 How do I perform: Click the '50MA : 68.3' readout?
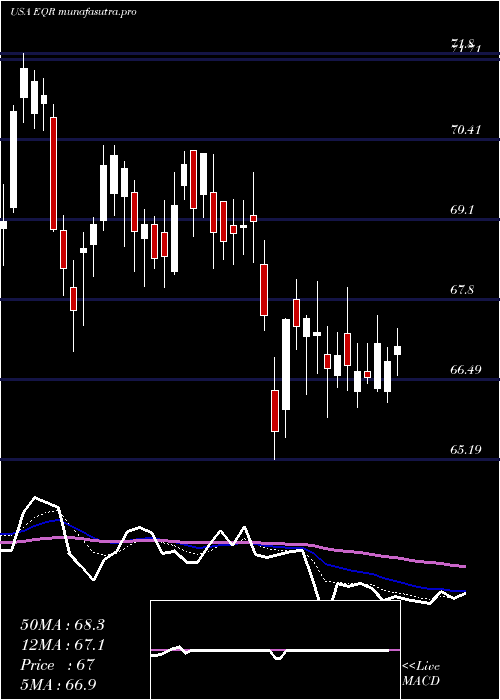pos(62,625)
